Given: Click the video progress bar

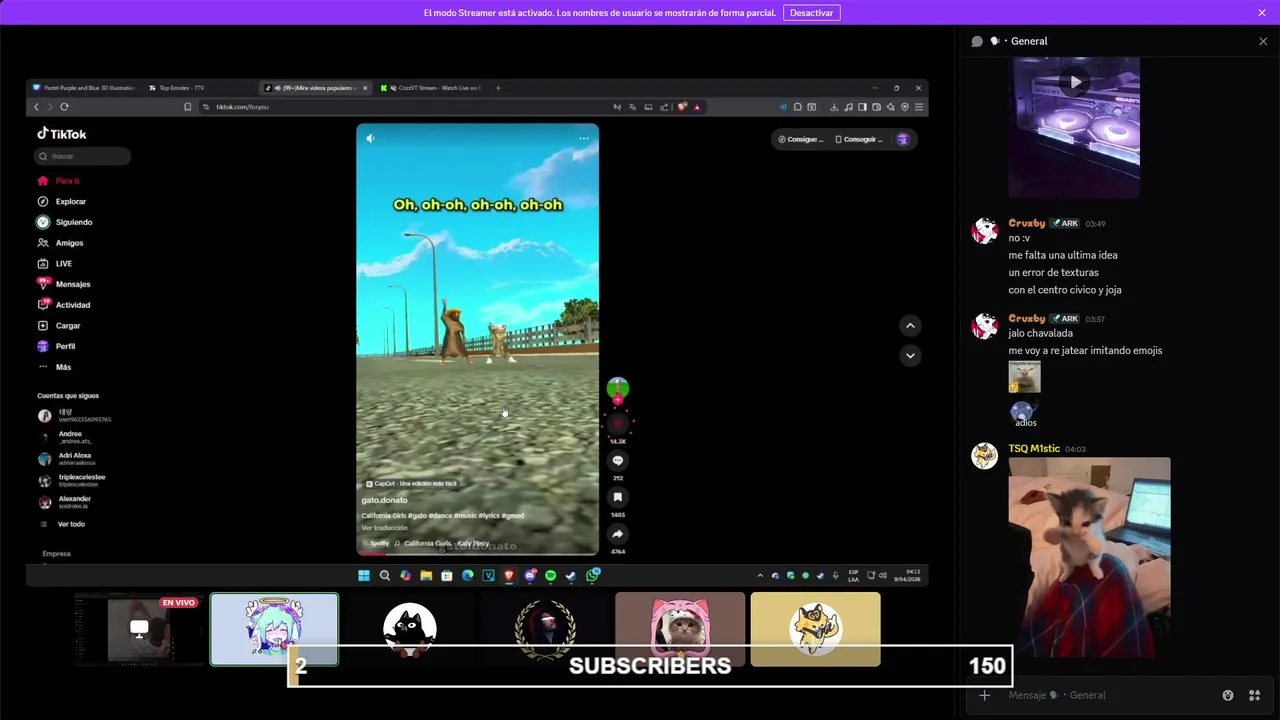Looking at the screenshot, I should [x=478, y=553].
